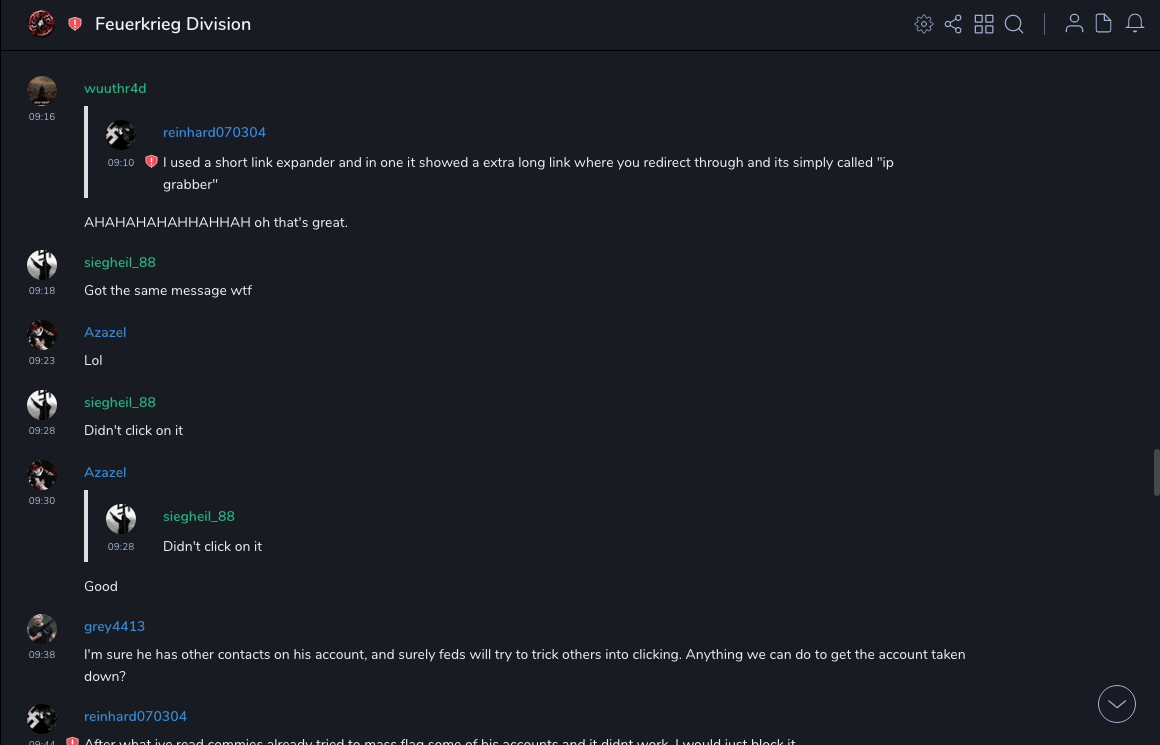Click the share icon in header
1160x745 pixels.
(x=953, y=24)
